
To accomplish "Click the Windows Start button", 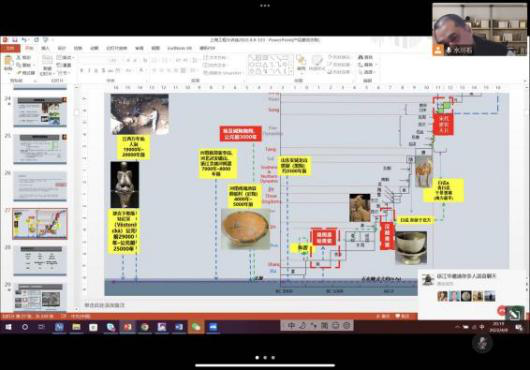I will tap(8, 327).
